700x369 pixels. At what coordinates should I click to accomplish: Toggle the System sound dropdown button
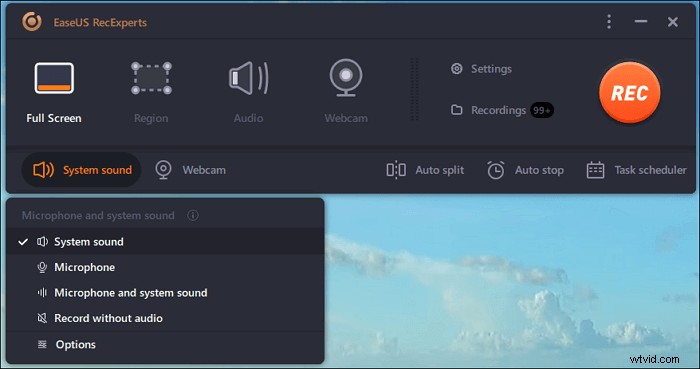(x=82, y=170)
